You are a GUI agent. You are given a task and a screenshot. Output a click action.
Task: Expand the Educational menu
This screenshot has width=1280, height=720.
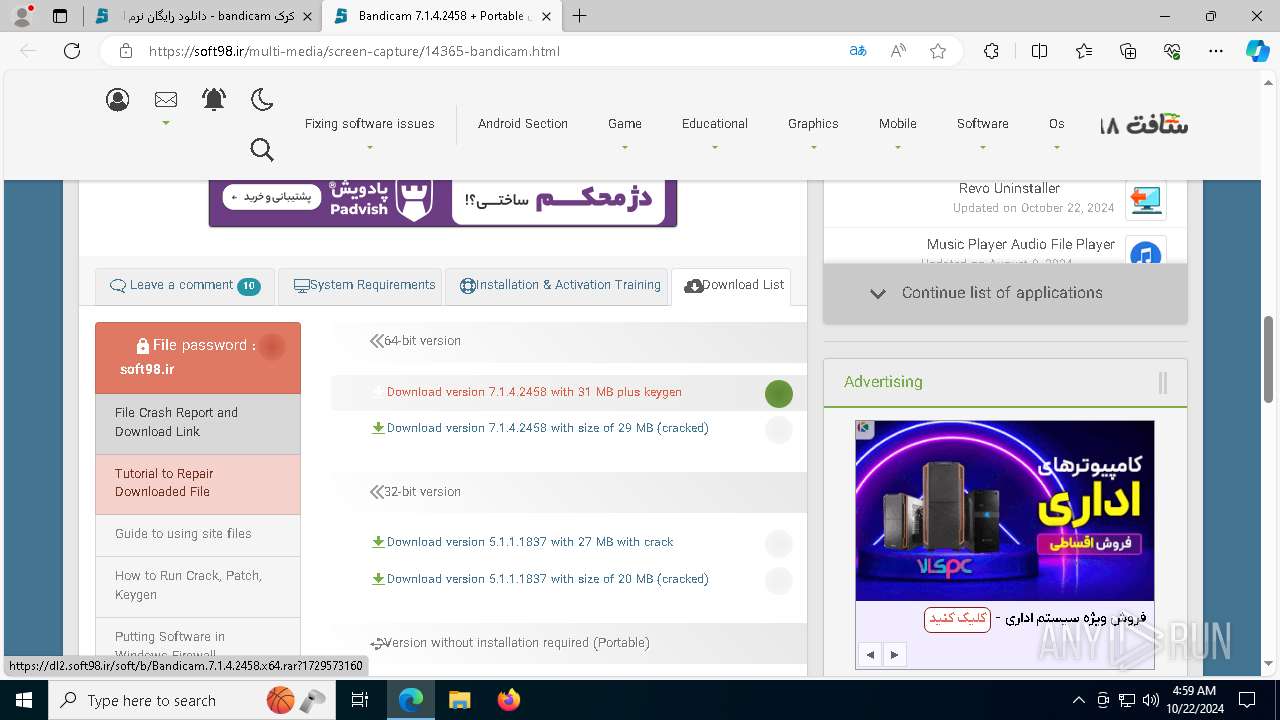[715, 124]
